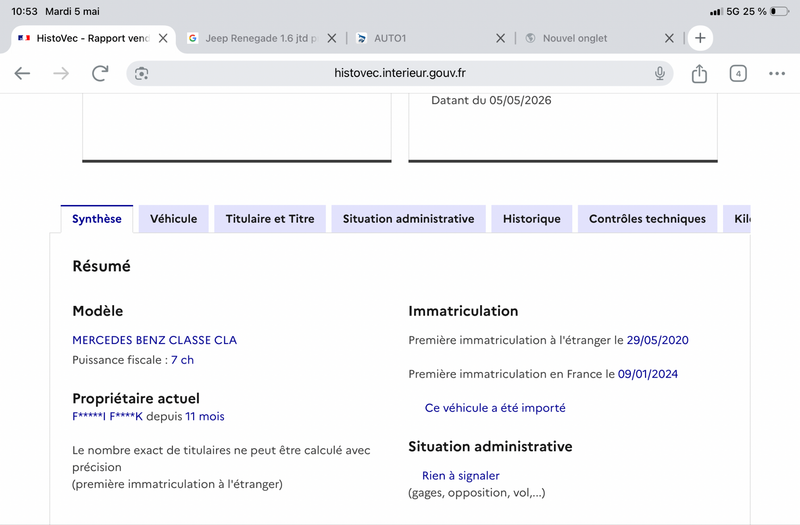The width and height of the screenshot is (800, 525).
Task: Open the partially hidden Kilométrage tab
Action: (x=737, y=219)
